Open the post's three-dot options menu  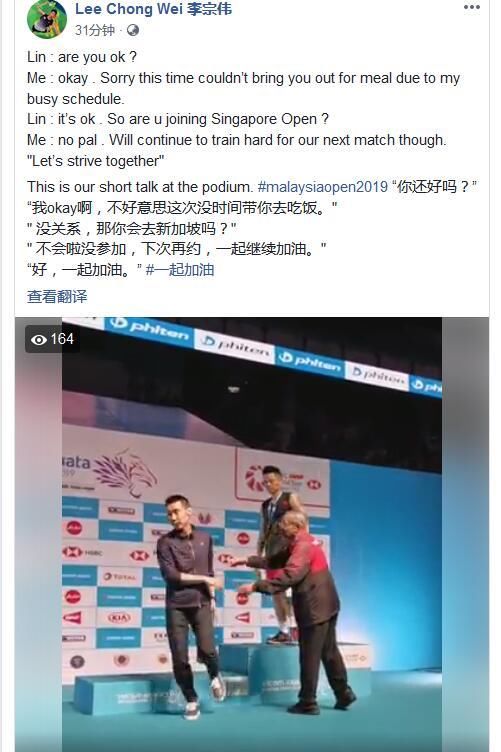[x=472, y=7]
